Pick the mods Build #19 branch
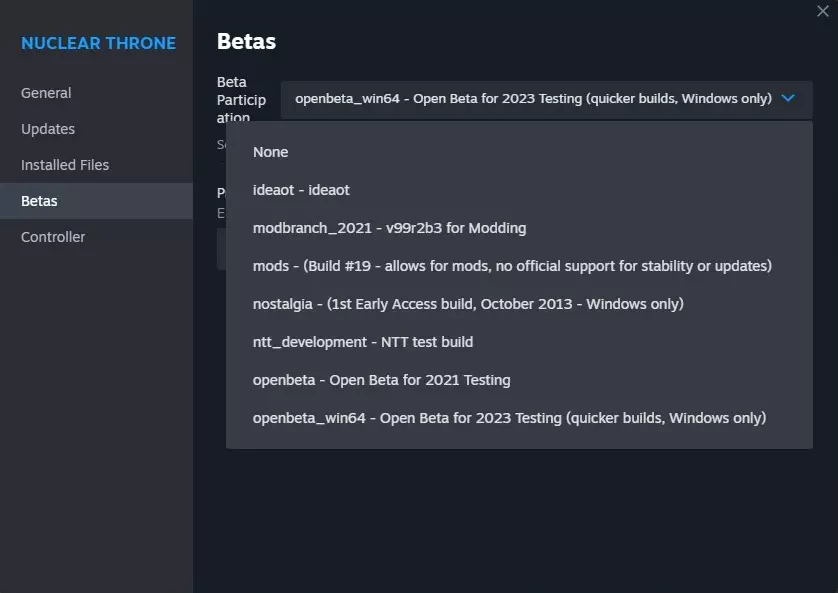Screen dimensions: 838x593 512,266
